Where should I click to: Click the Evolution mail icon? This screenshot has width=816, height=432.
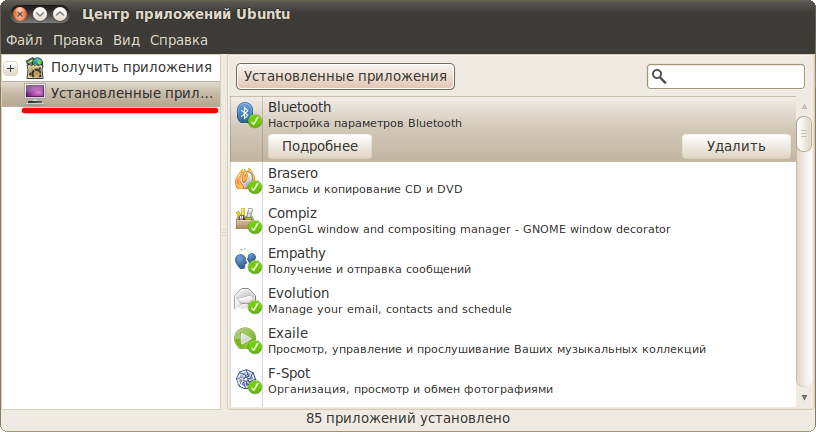(x=248, y=301)
